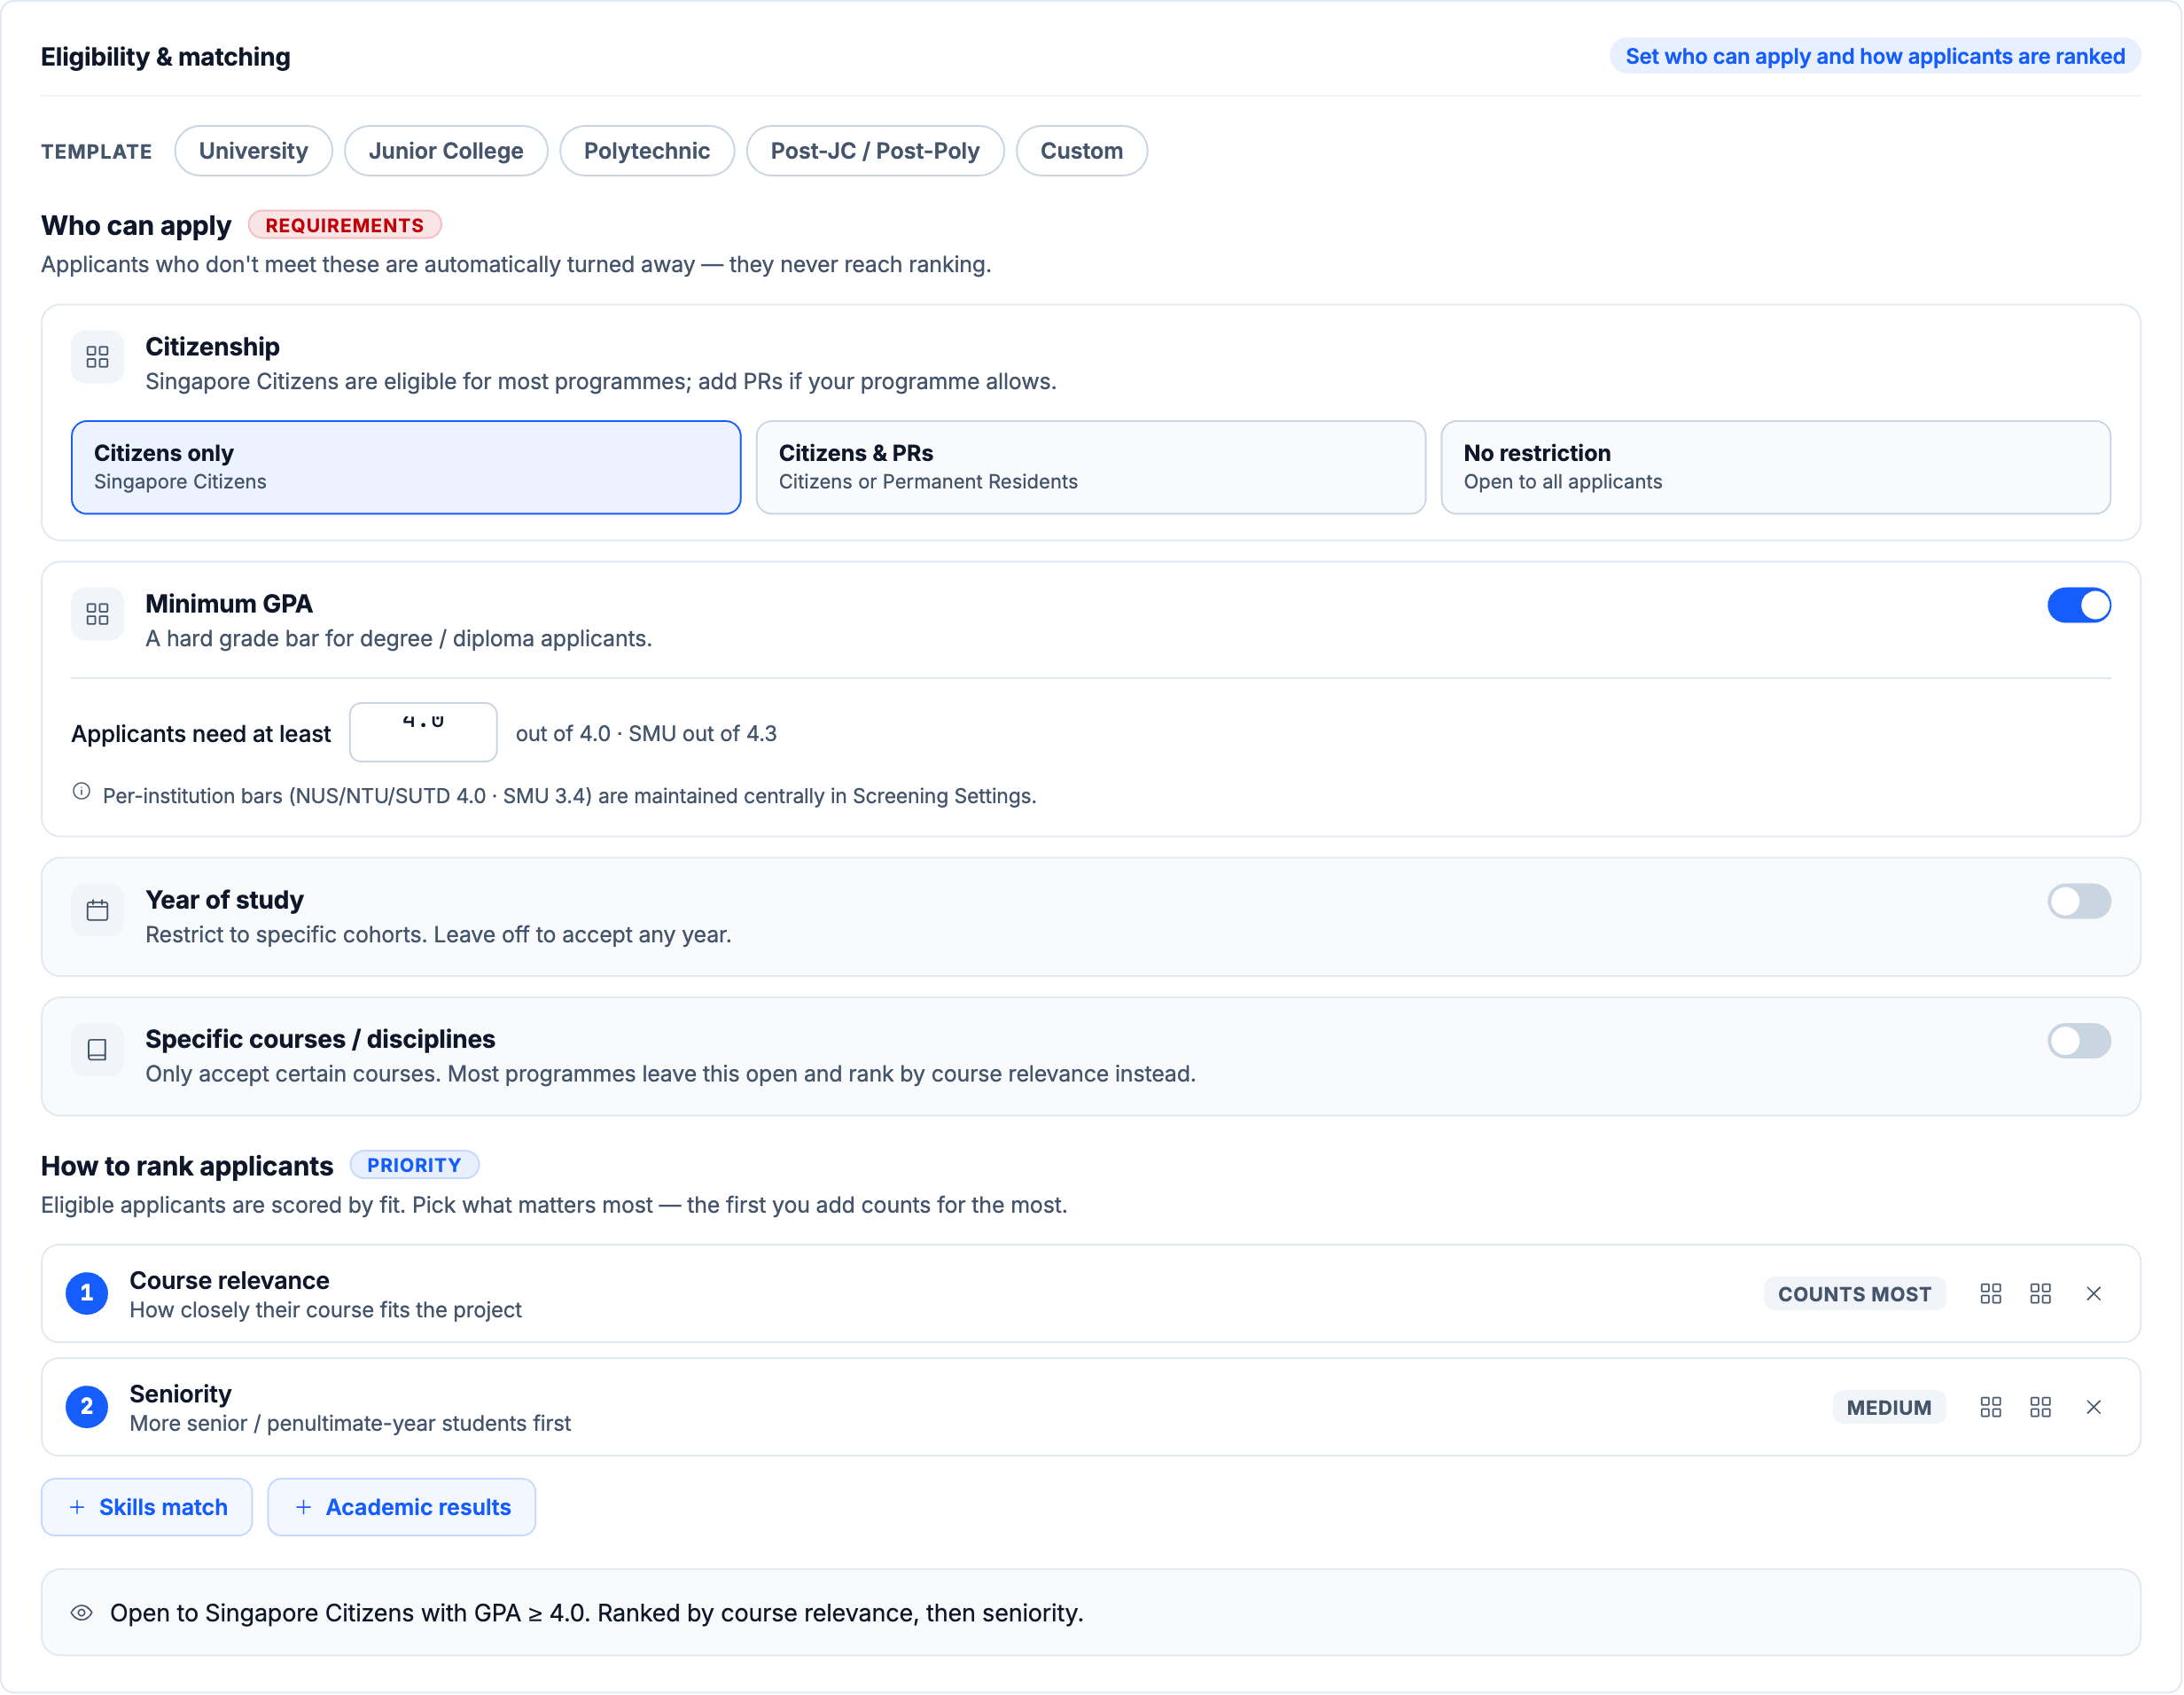Click first grid icon in Seniority row
Image resolution: width=2184 pixels, height=1695 pixels.
coord(1992,1408)
